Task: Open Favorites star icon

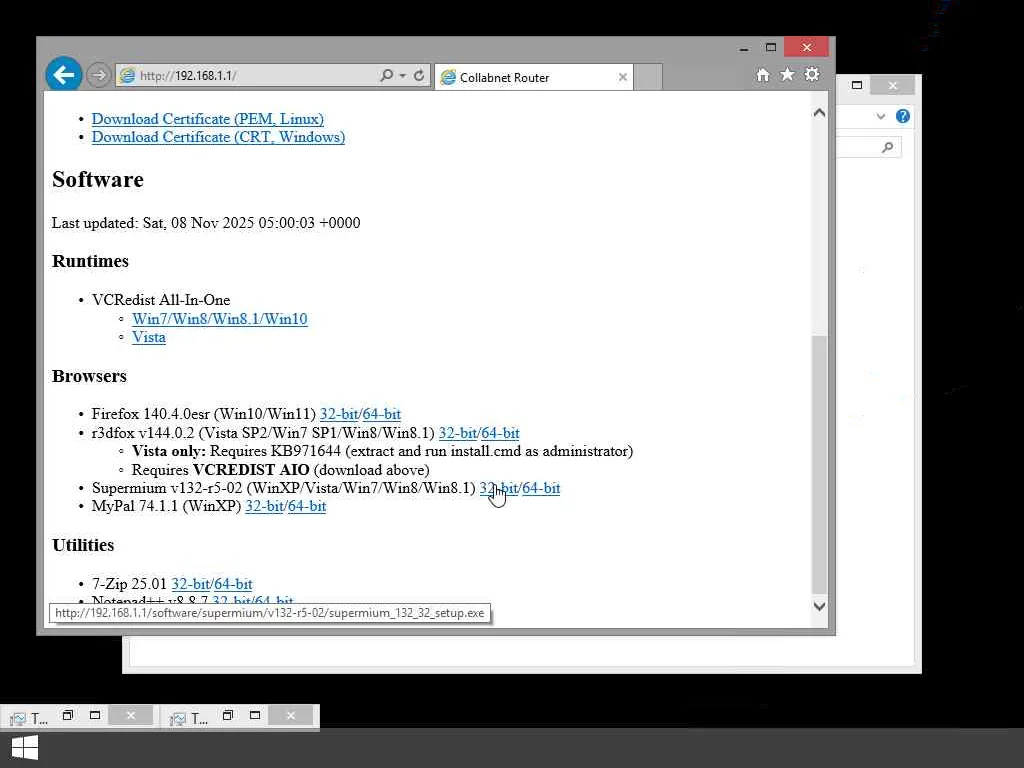Action: (788, 74)
